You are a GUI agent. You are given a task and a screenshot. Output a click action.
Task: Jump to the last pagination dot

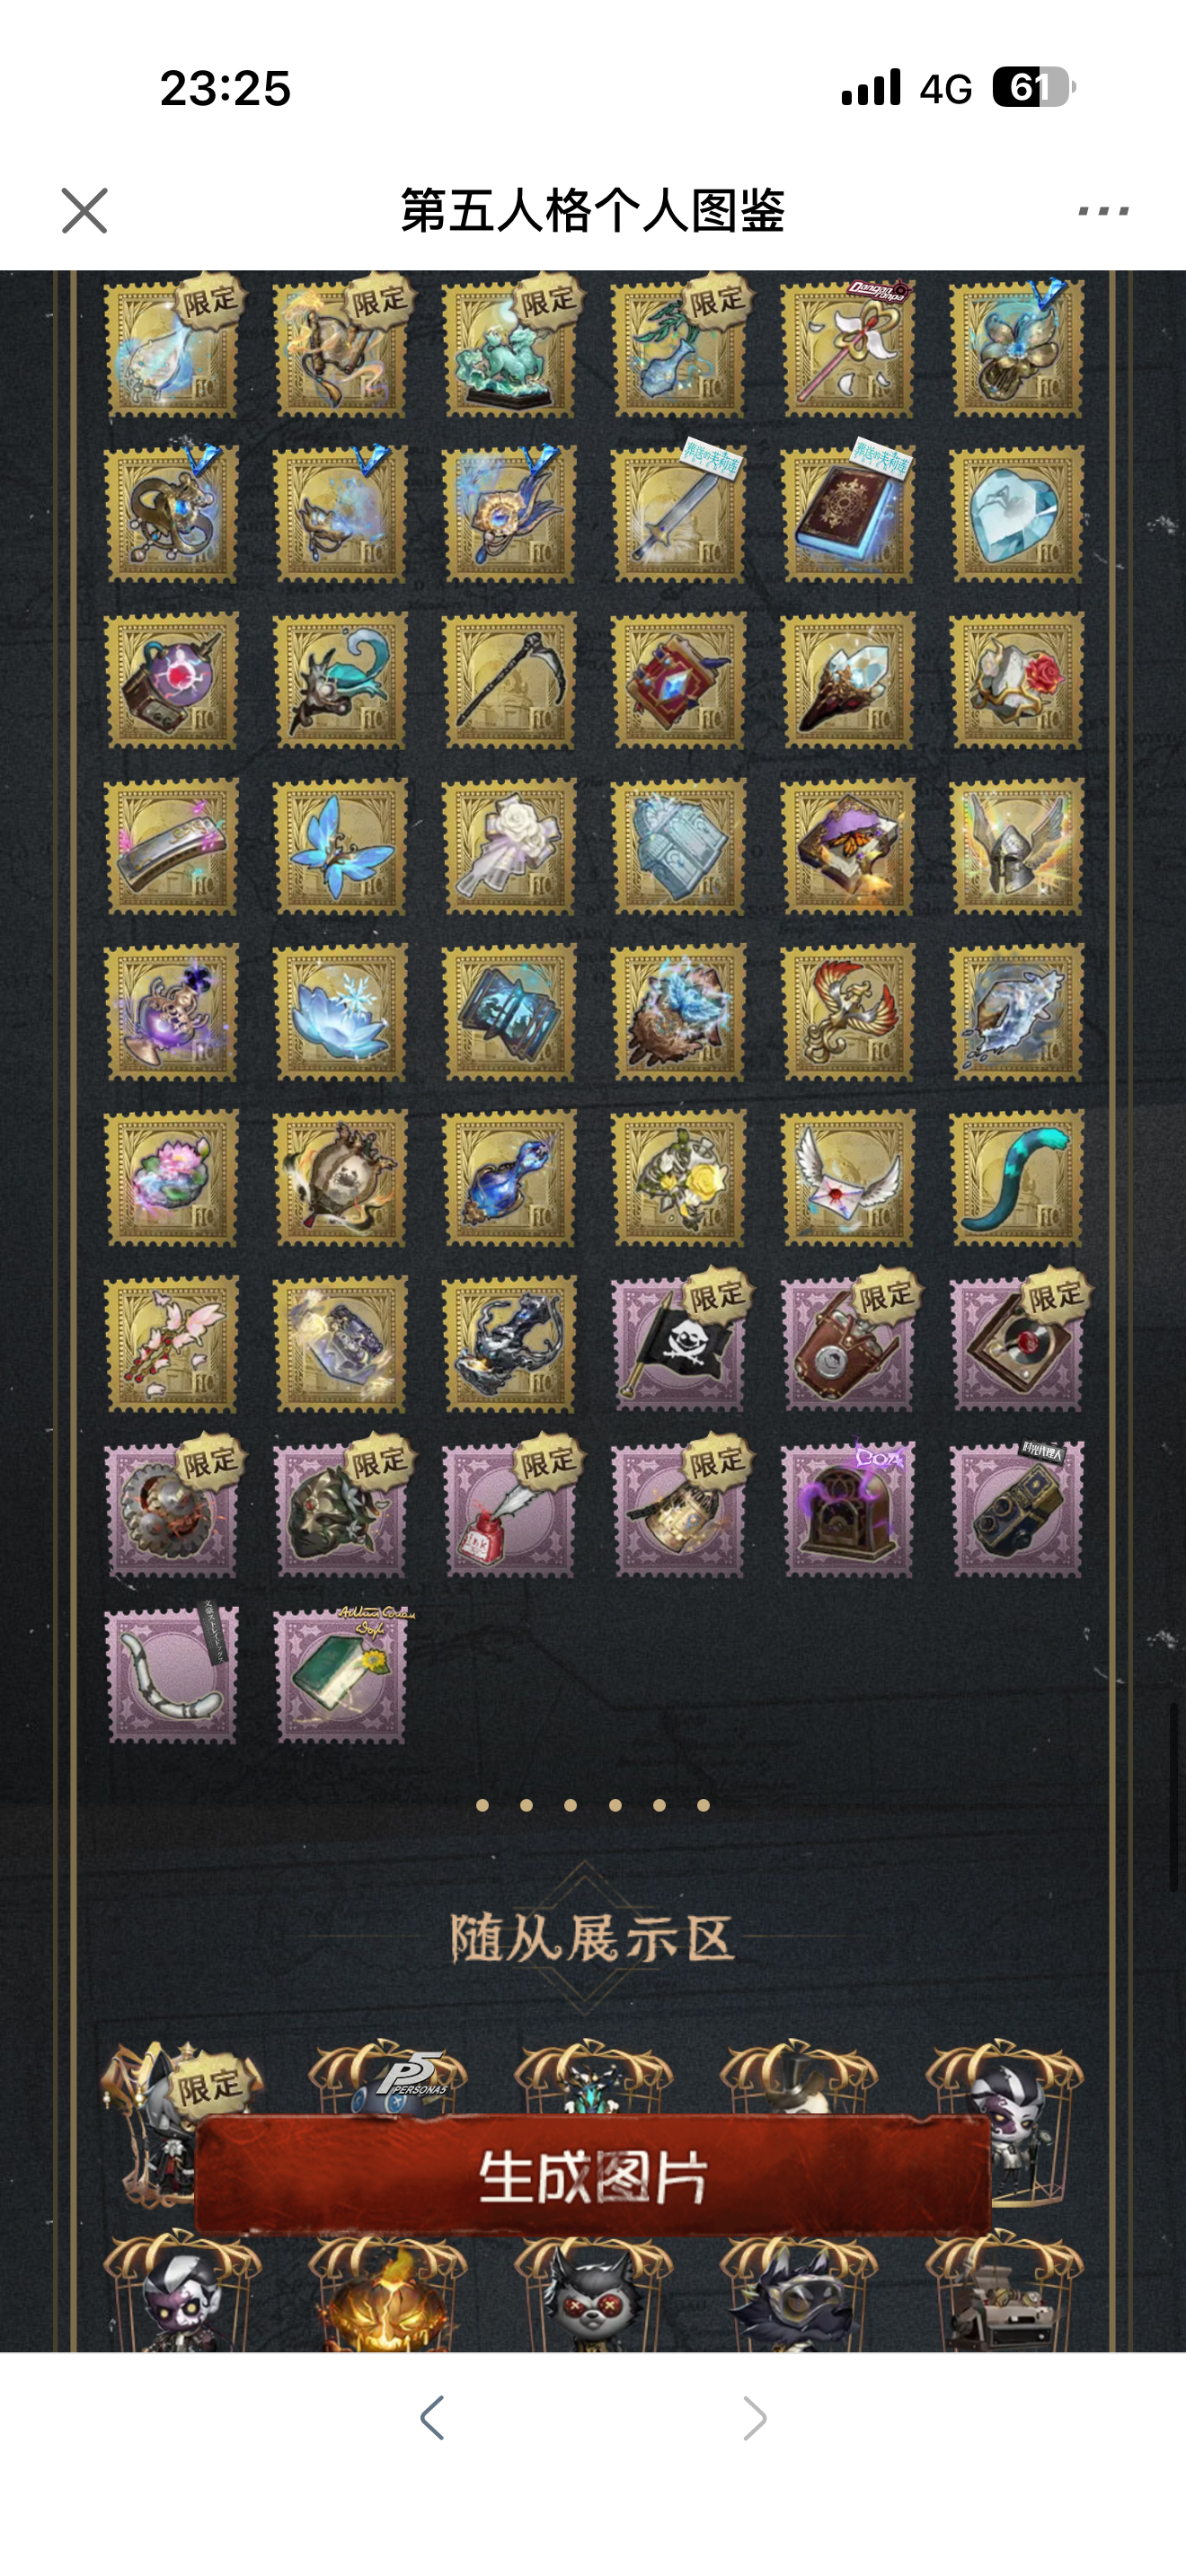click(x=703, y=1805)
